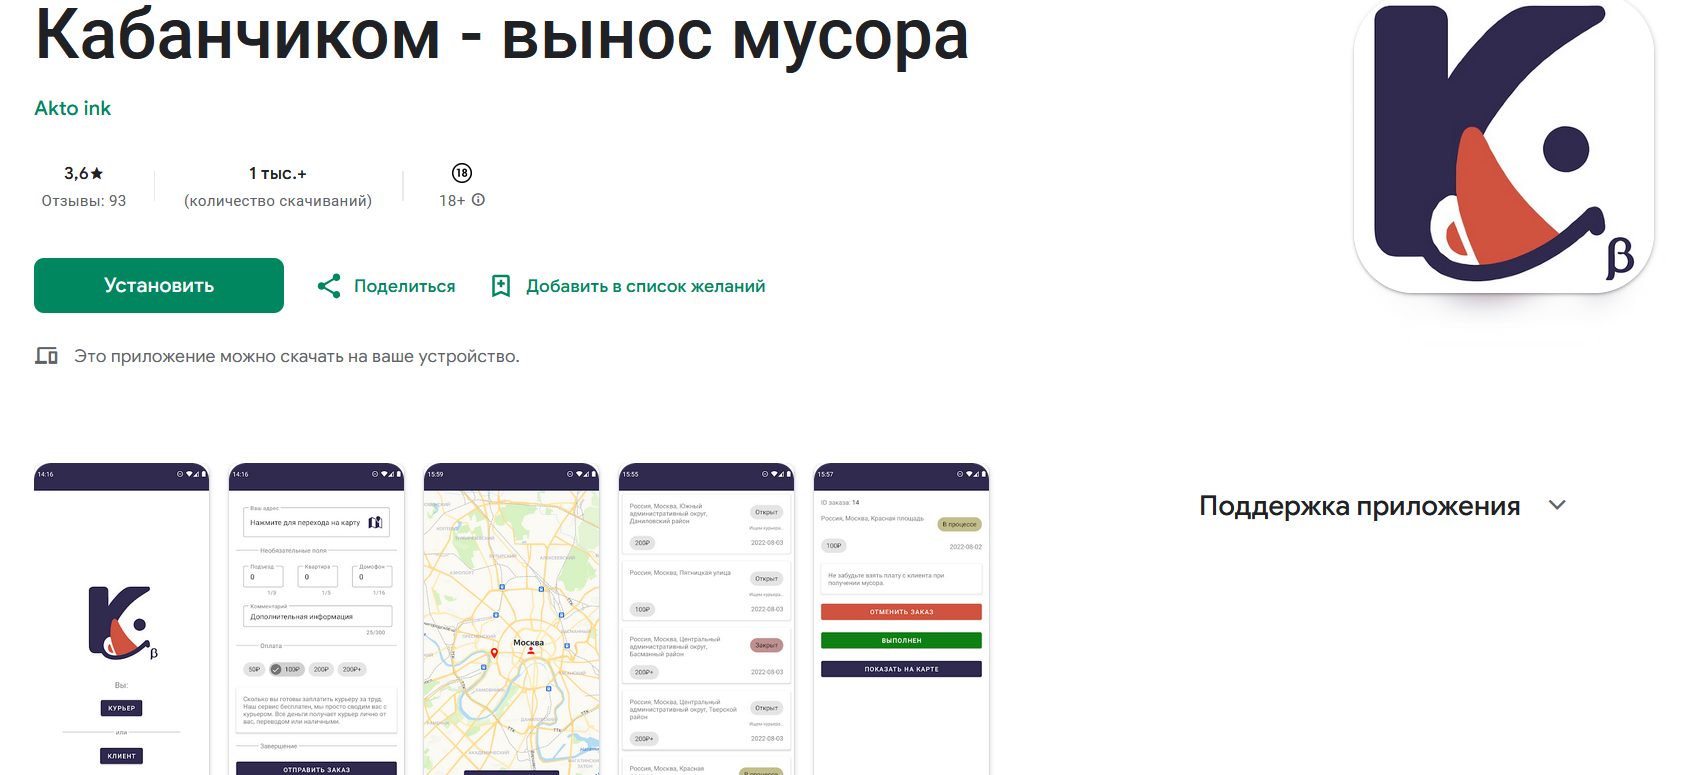
Task: Click the green Установить install button
Action: point(159,286)
